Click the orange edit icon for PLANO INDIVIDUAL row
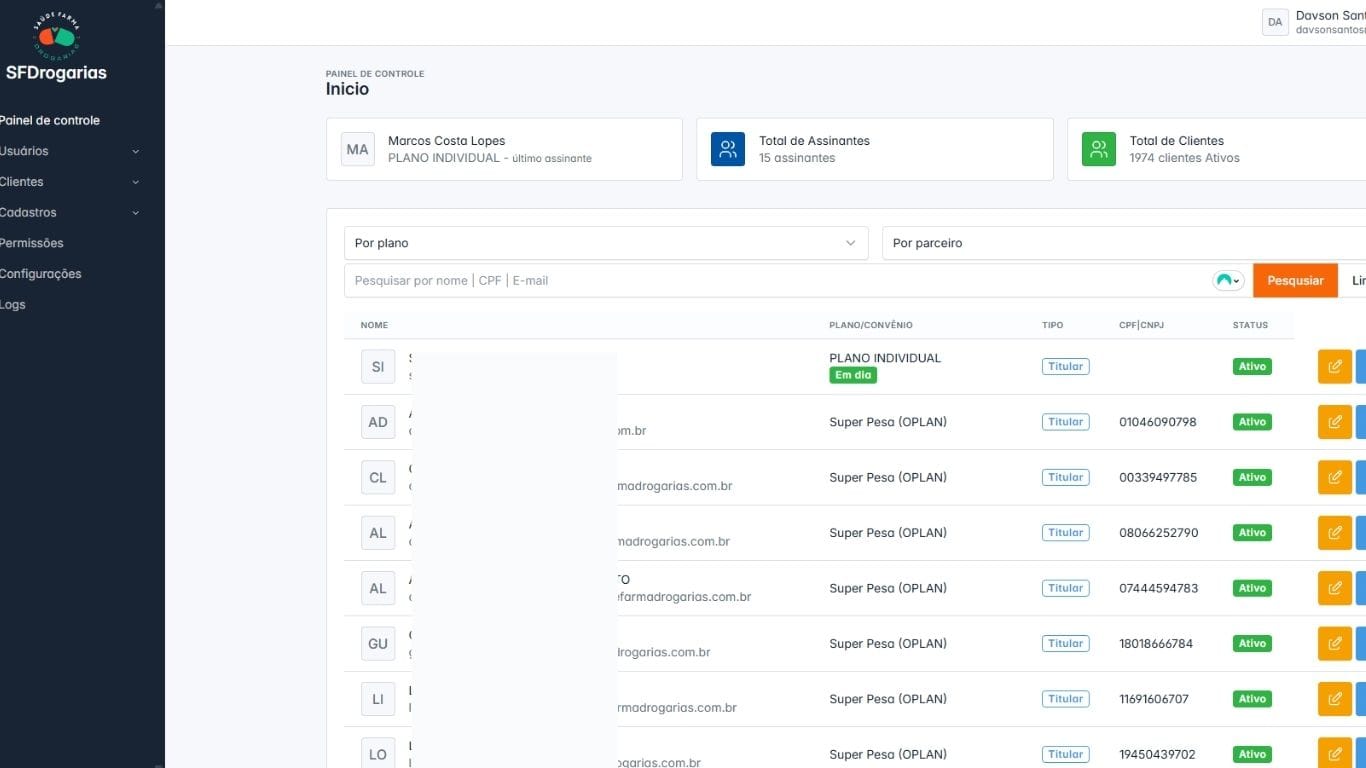 (1334, 367)
